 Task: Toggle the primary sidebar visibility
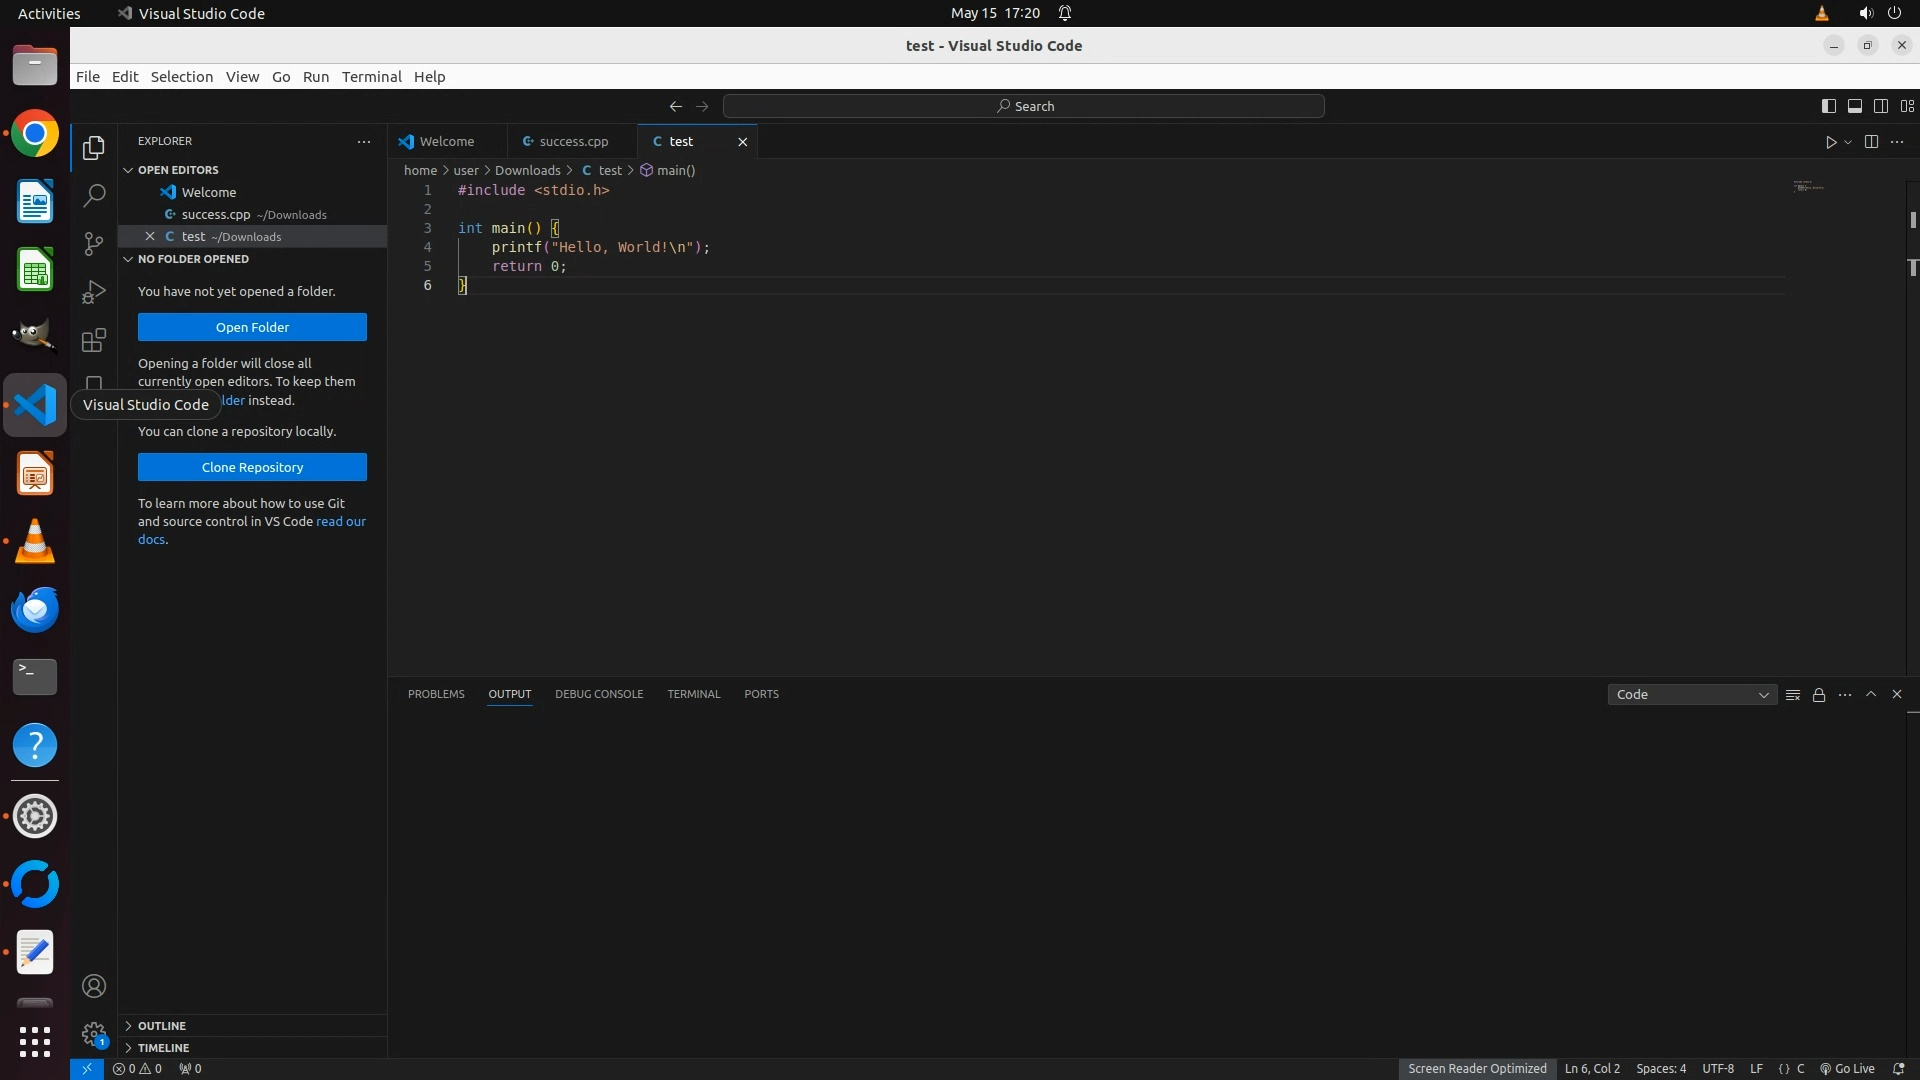[1828, 106]
